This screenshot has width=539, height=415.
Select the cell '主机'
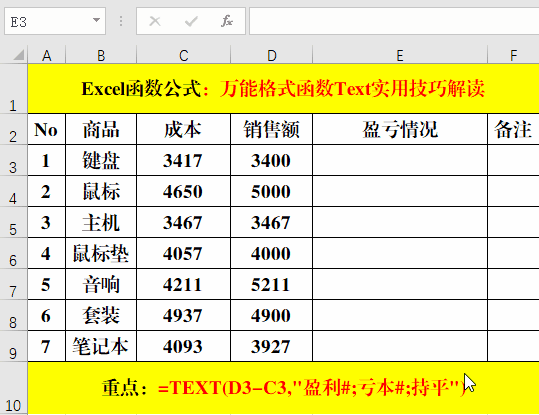coord(101,222)
